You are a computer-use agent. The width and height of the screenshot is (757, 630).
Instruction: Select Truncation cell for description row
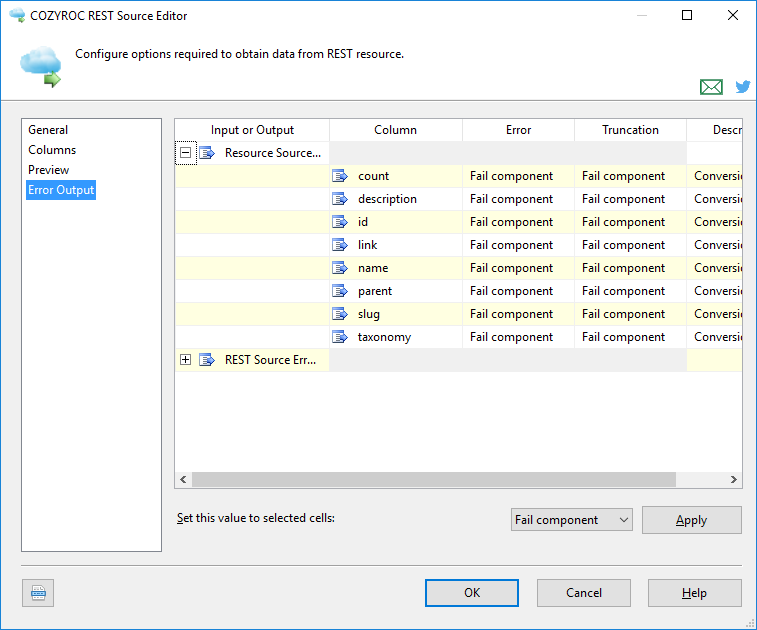631,199
